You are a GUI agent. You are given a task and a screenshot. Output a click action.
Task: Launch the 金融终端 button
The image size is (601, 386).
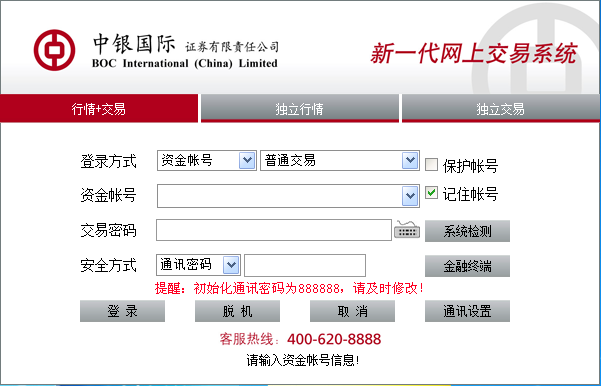tap(467, 266)
